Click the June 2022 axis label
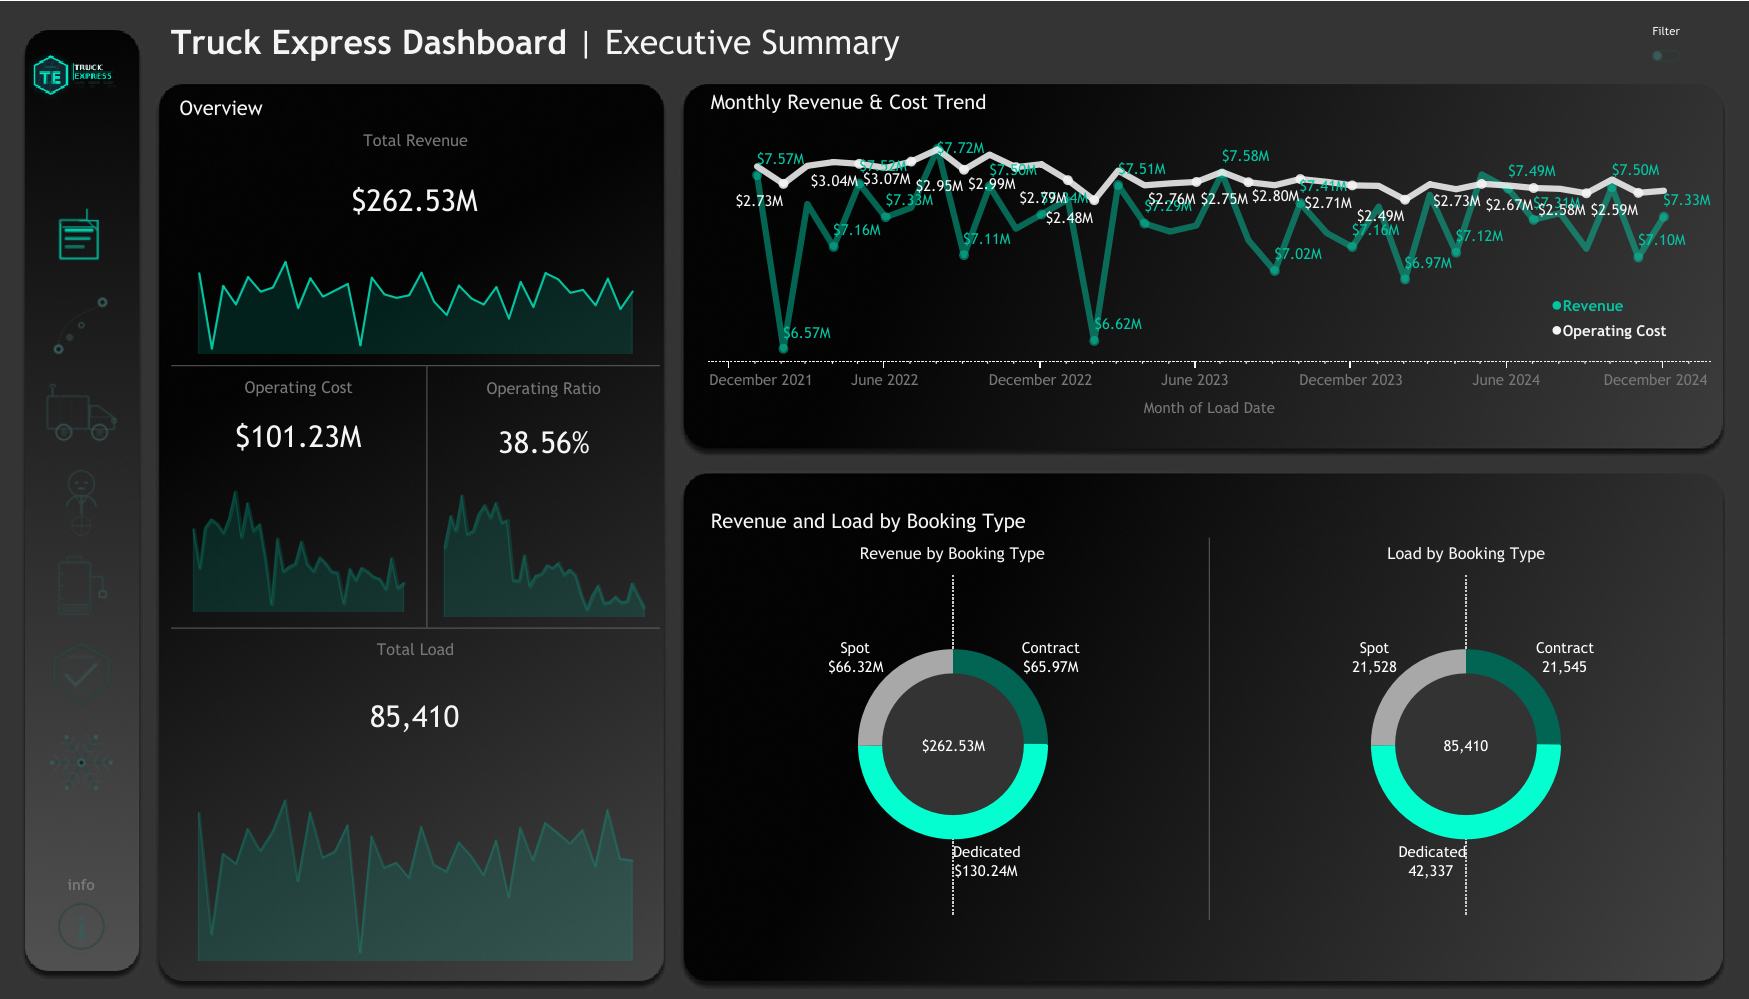Image resolution: width=1749 pixels, height=999 pixels. (x=884, y=380)
